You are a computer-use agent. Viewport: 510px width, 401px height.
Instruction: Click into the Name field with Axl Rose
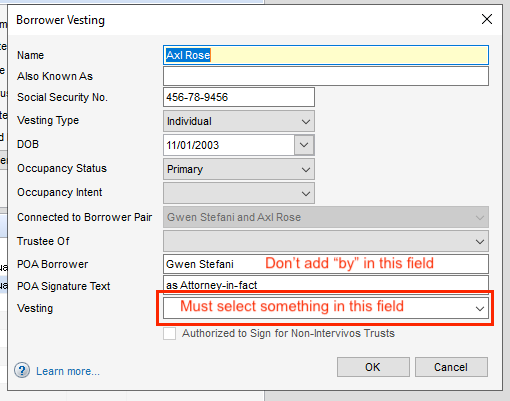(326, 55)
